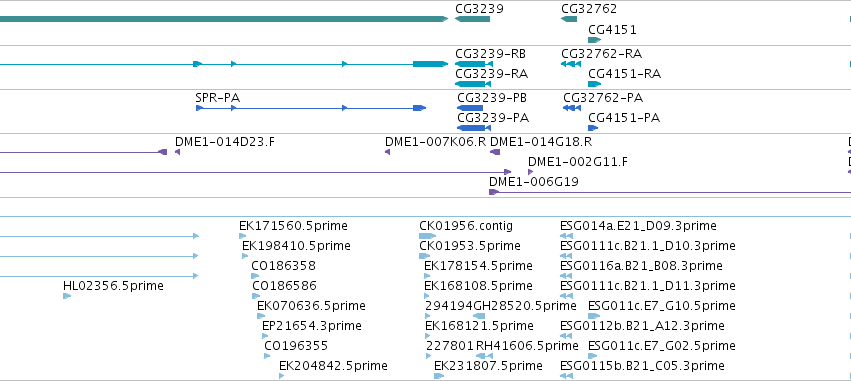Click the CG3239-PA protein bar
The image size is (851, 381).
point(474,128)
